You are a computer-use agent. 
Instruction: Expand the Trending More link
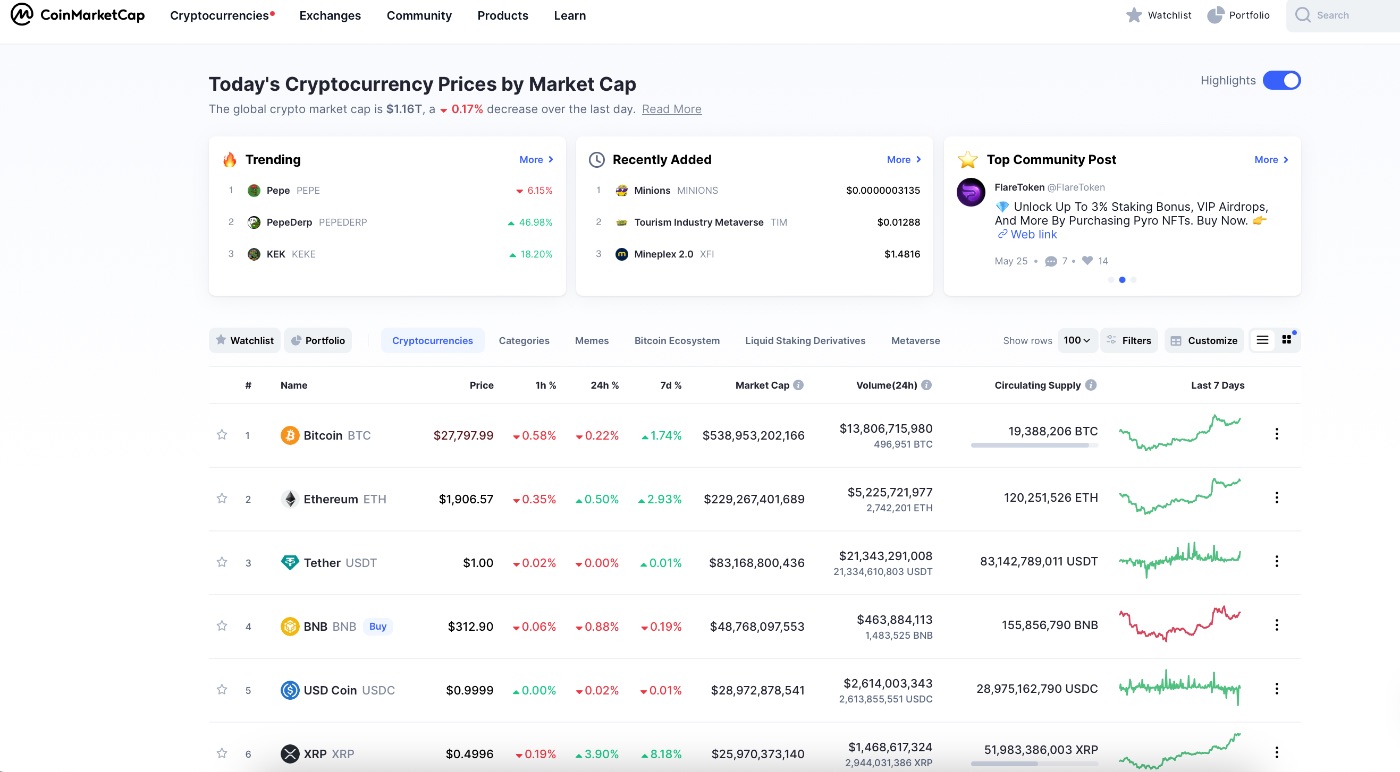pyautogui.click(x=536, y=160)
